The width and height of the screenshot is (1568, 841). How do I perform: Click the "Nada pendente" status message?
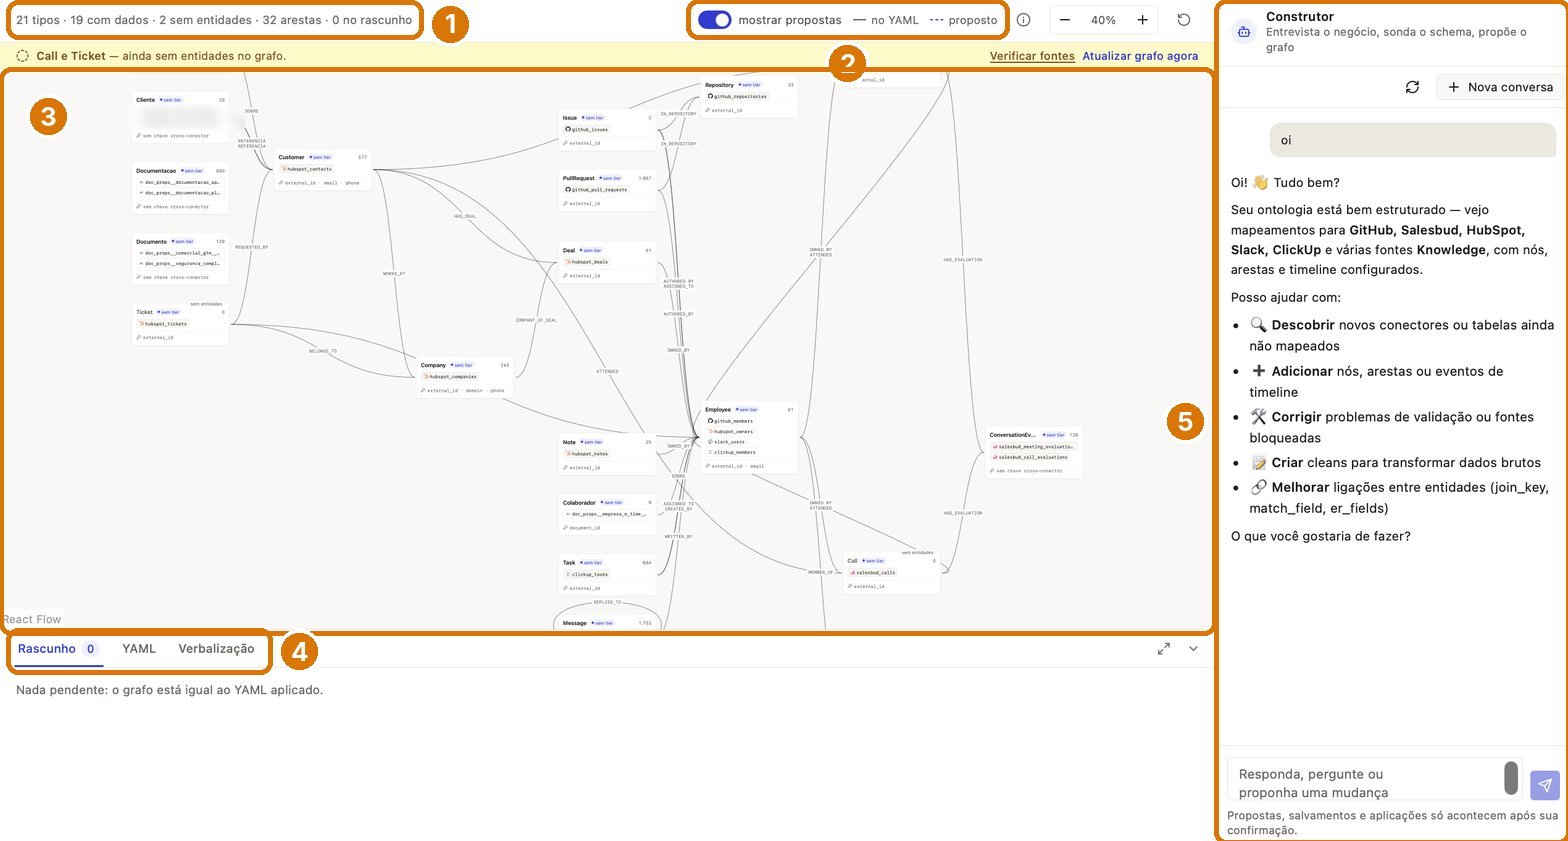[169, 690]
